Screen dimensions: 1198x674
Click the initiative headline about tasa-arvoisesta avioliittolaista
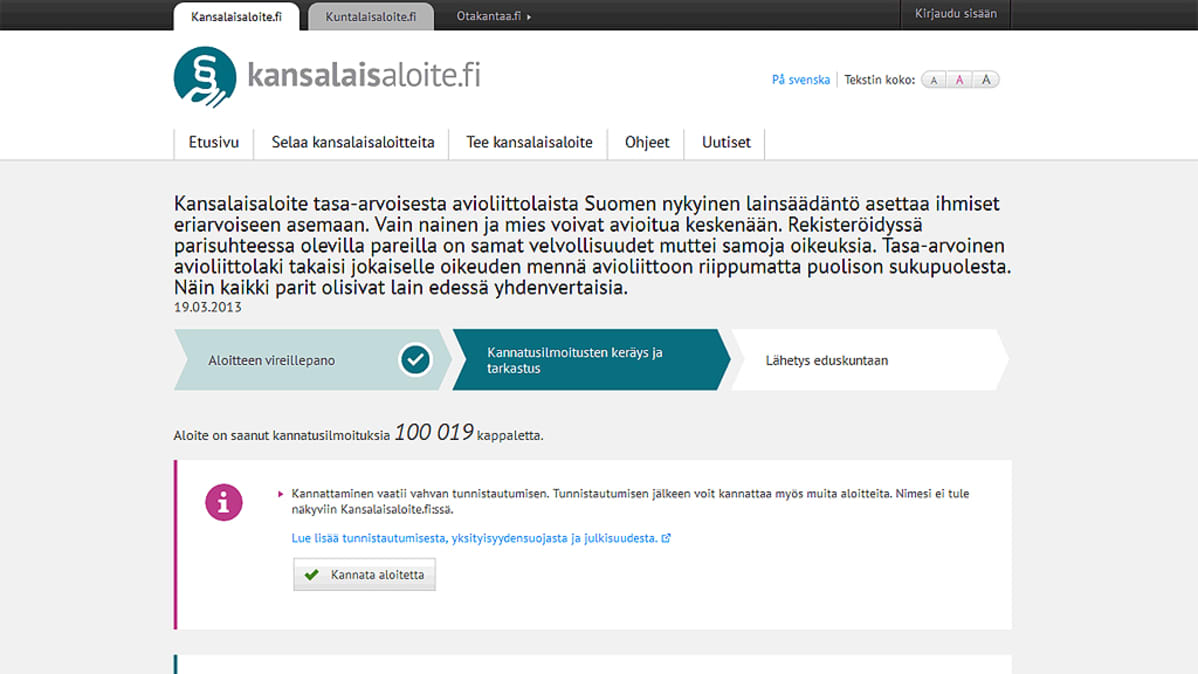pyautogui.click(x=592, y=245)
